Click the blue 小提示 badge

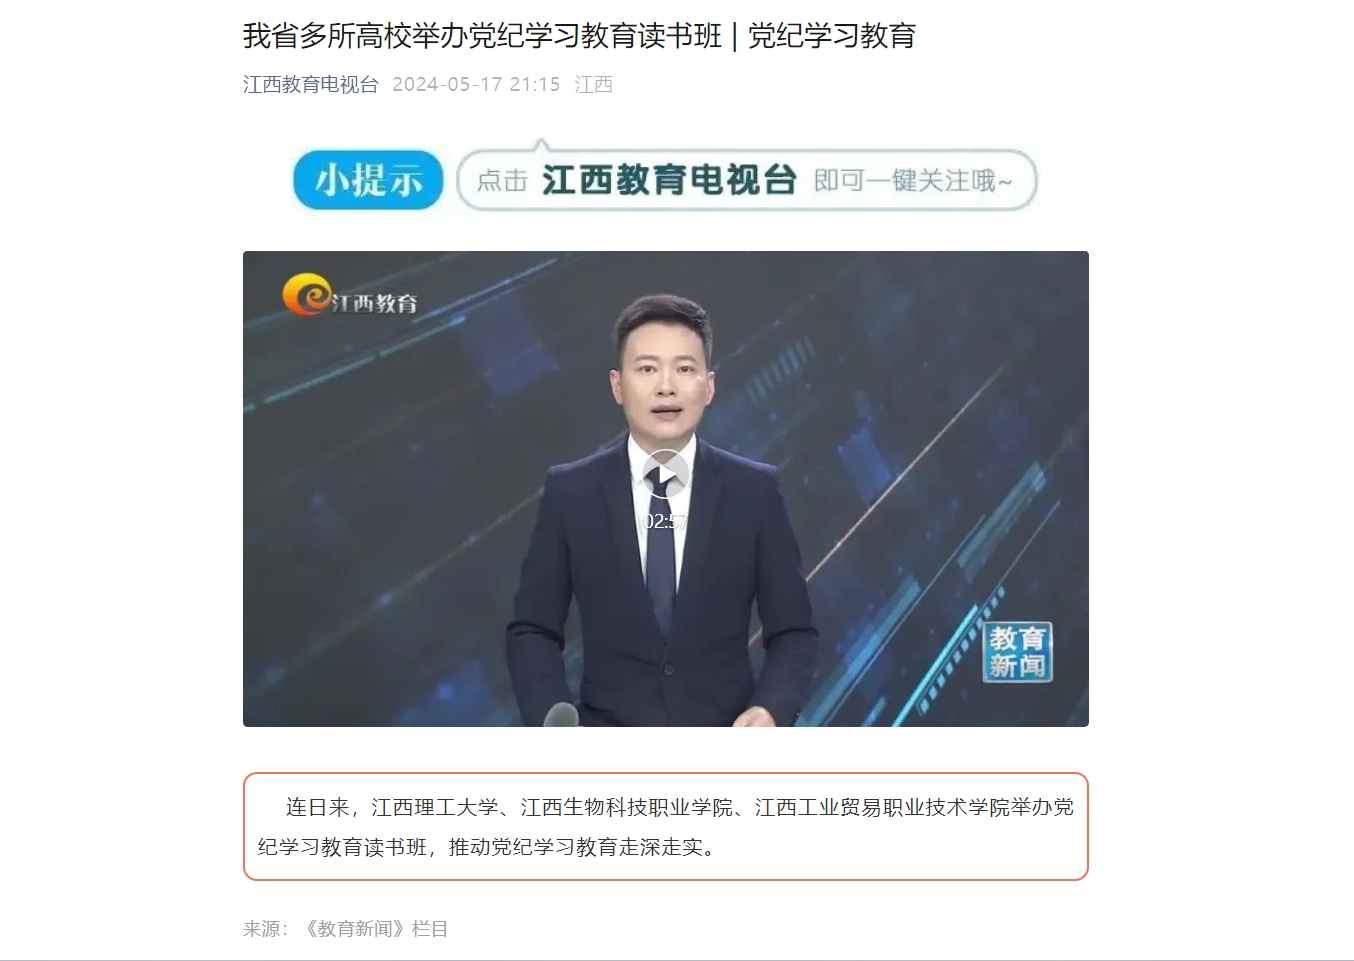pos(368,180)
